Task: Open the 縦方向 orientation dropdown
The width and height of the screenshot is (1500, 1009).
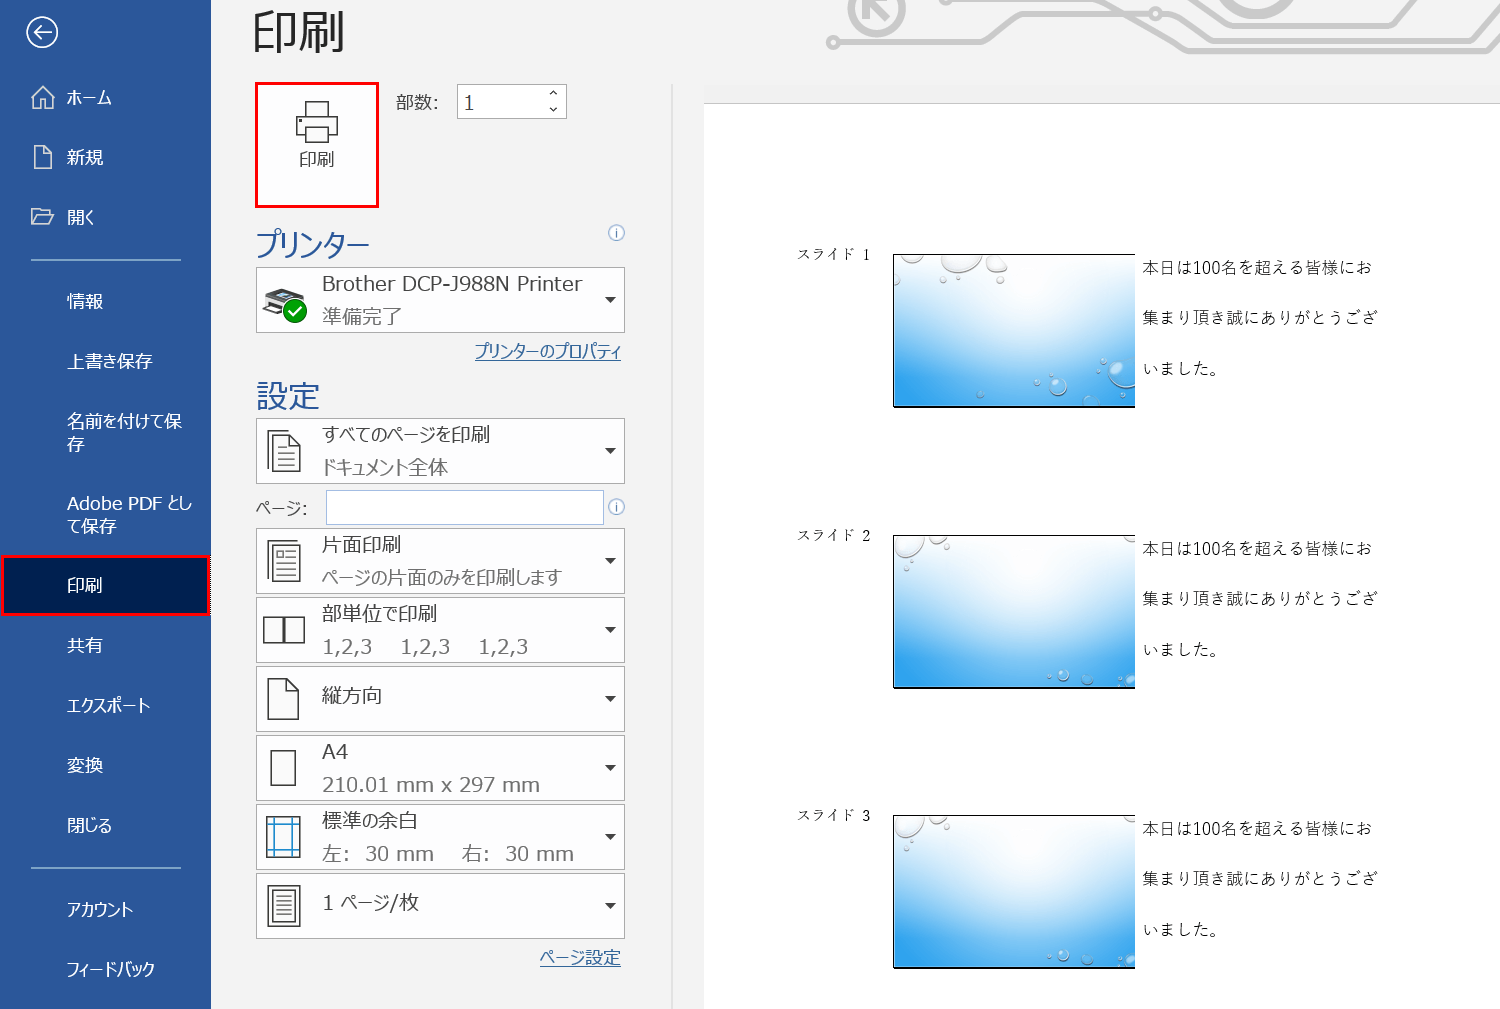Action: click(441, 699)
